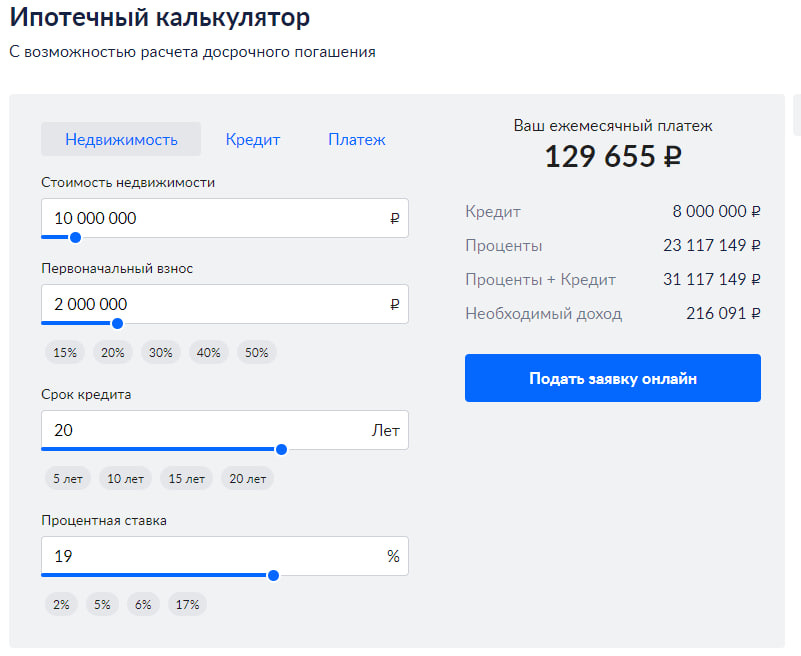Click the Первоначальный взнос input field
The width and height of the screenshot is (801, 656).
pyautogui.click(x=215, y=304)
